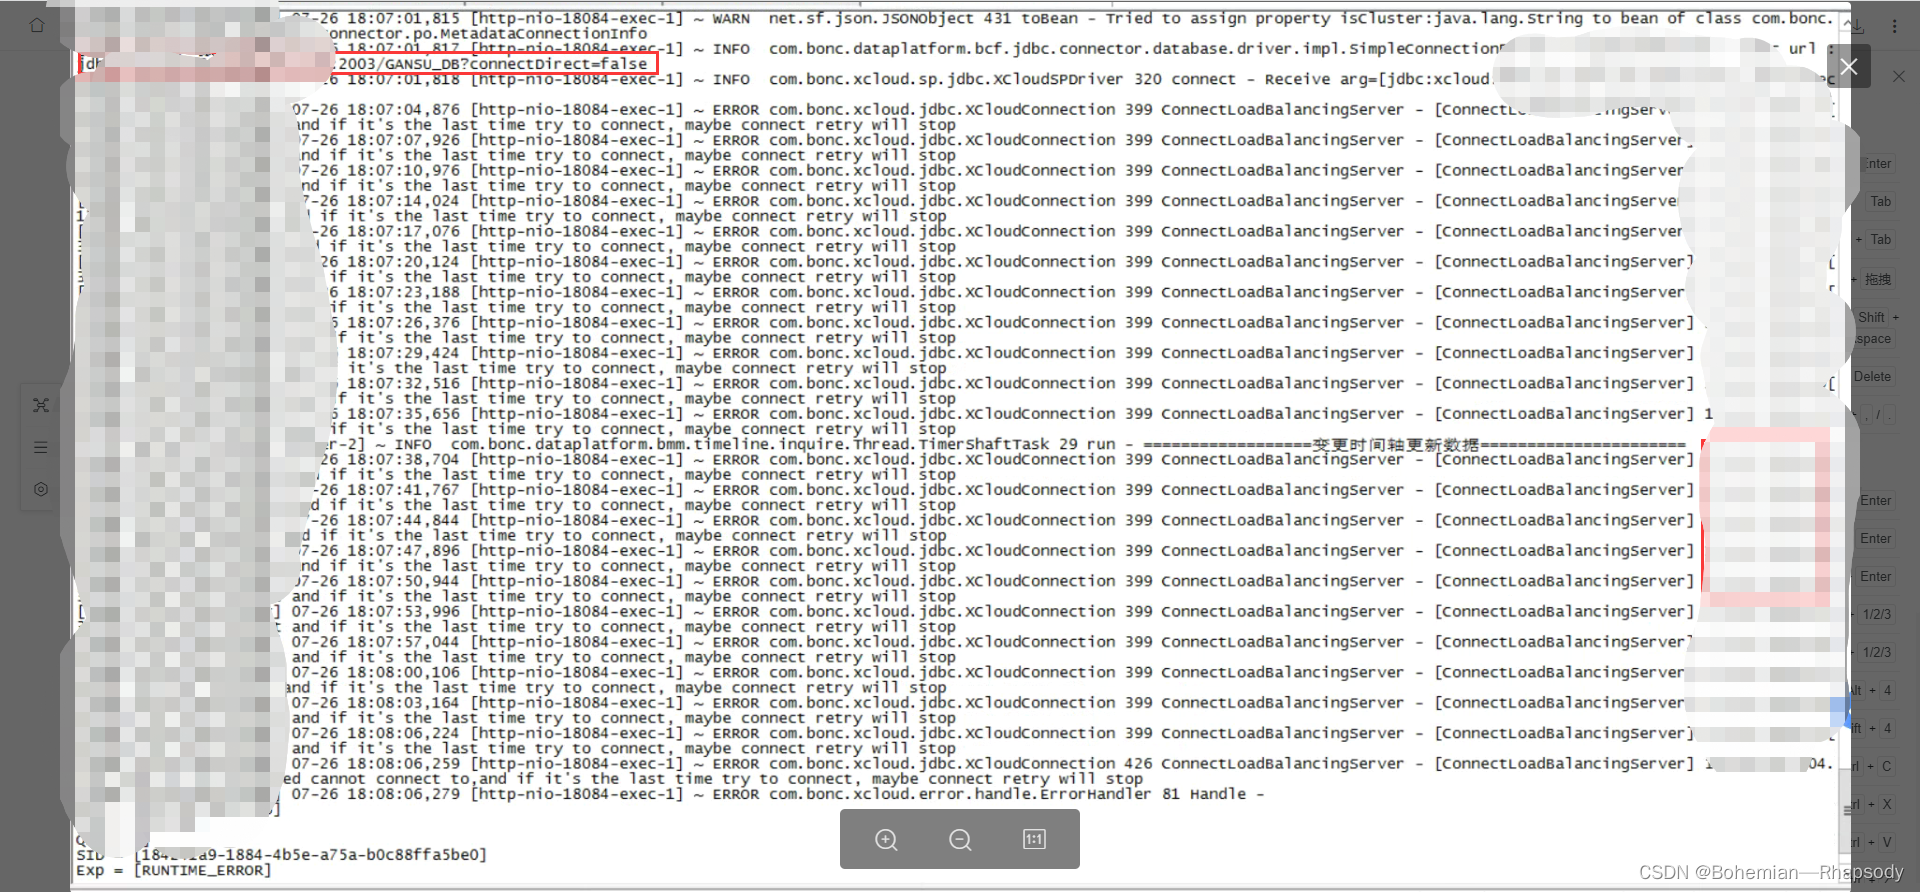Zoom out of the log image
The height and width of the screenshot is (892, 1920).
pyautogui.click(x=960, y=840)
